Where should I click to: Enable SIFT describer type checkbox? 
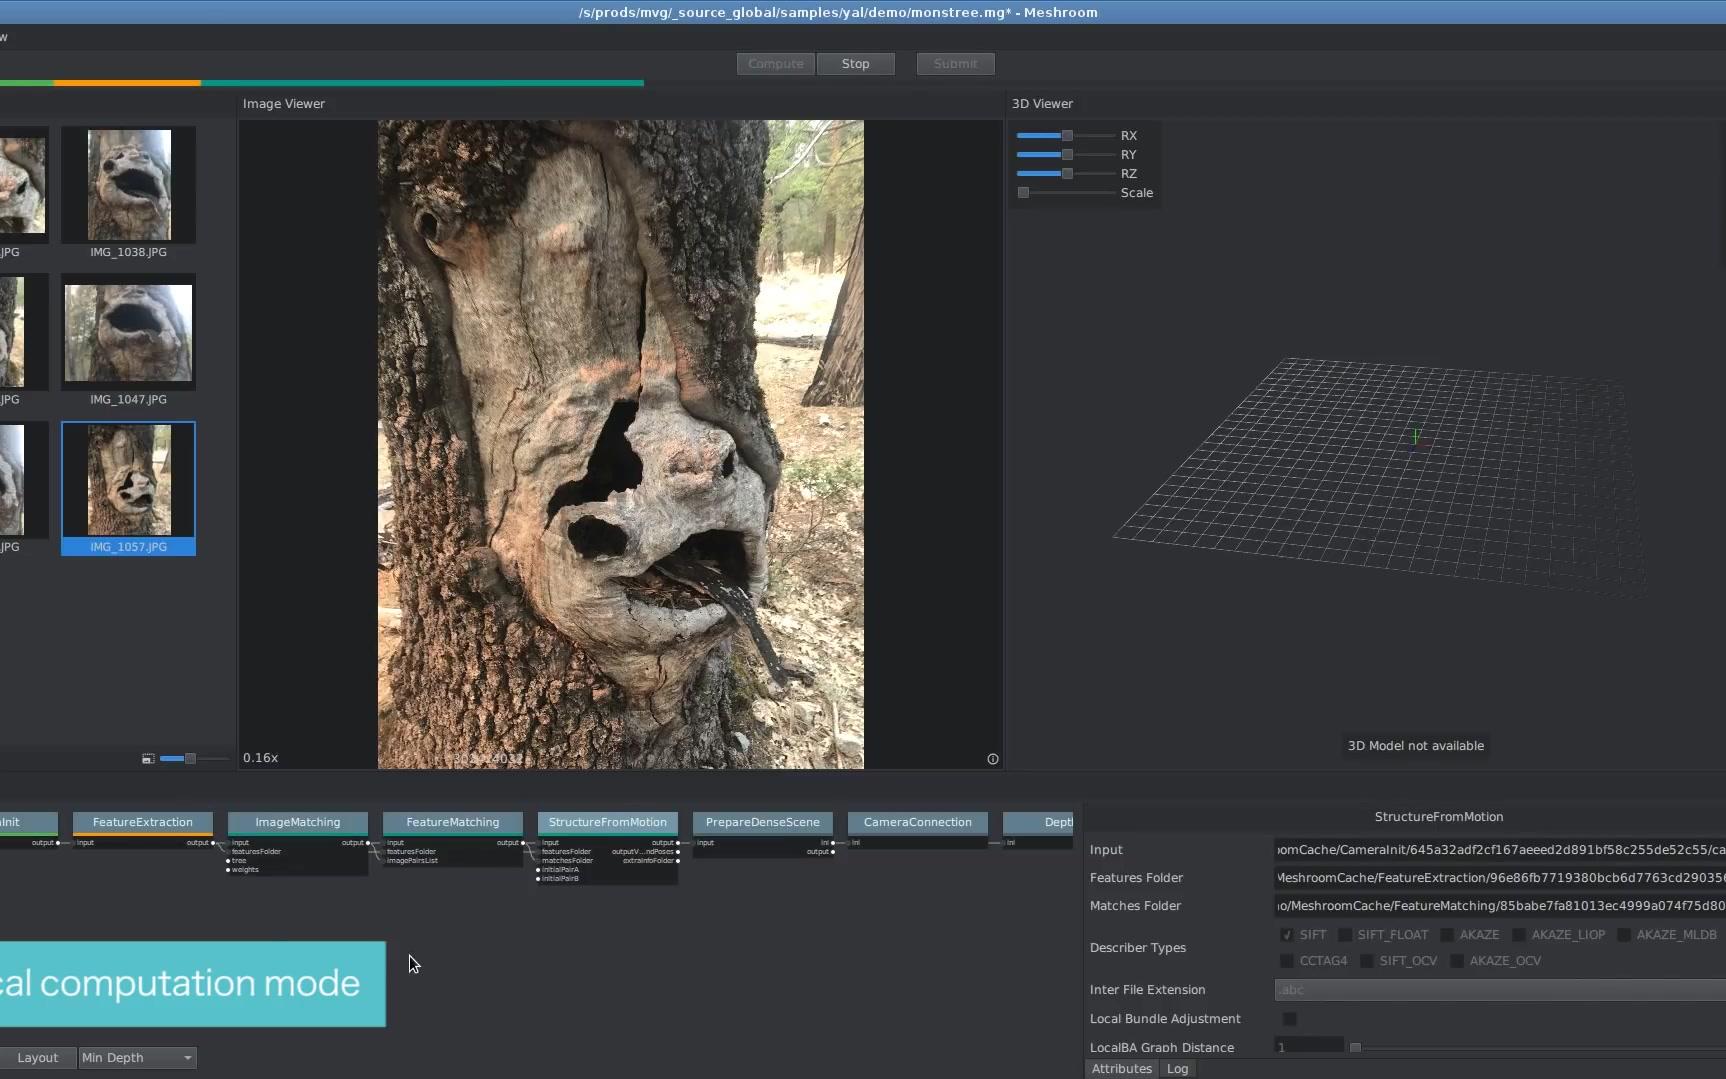click(x=1287, y=935)
